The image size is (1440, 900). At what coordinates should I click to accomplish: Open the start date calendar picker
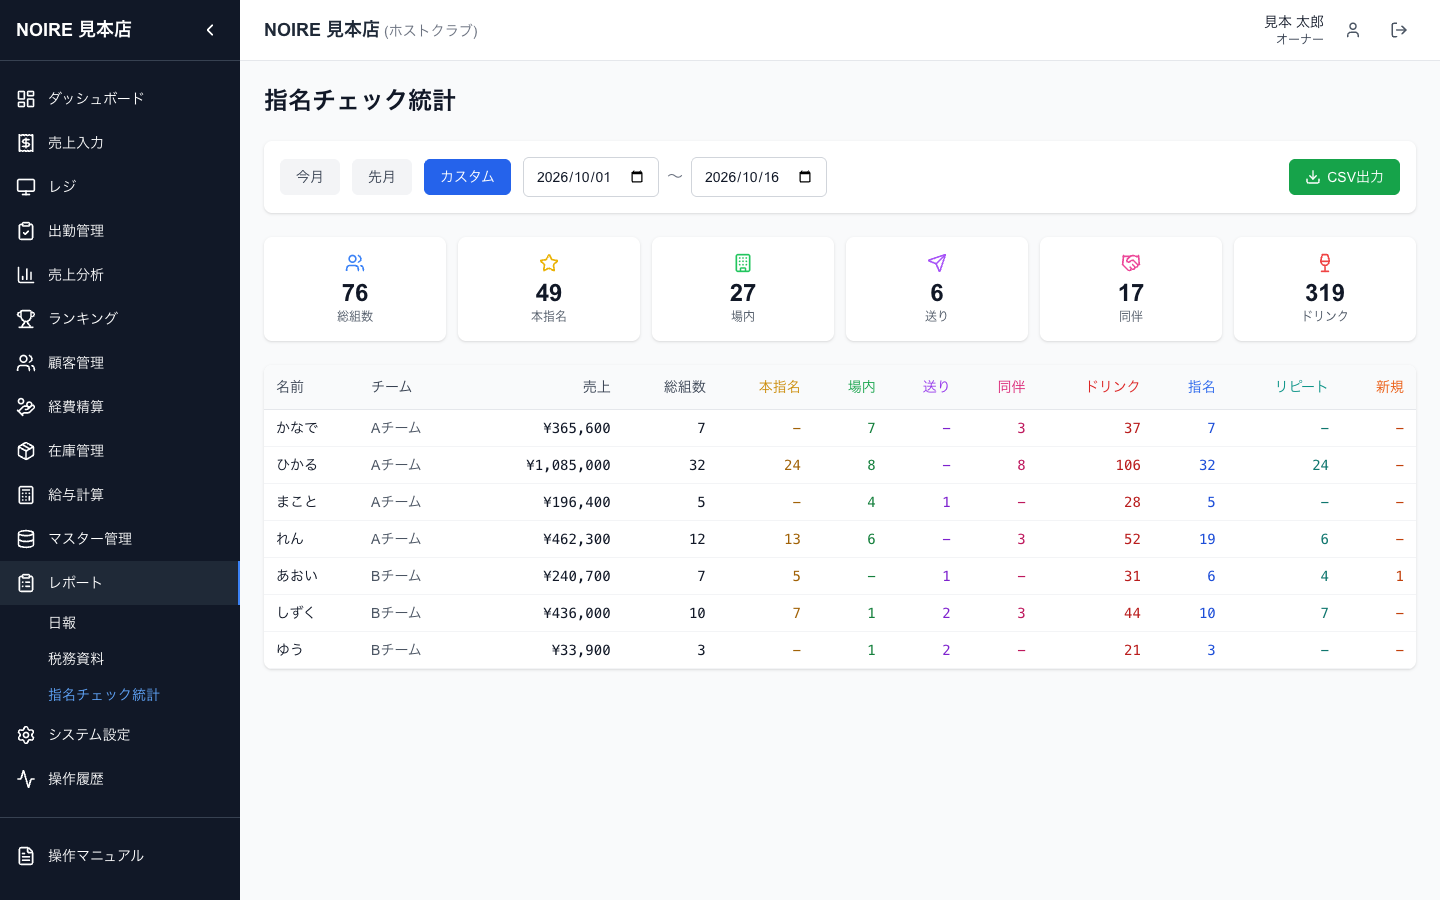[x=637, y=177]
